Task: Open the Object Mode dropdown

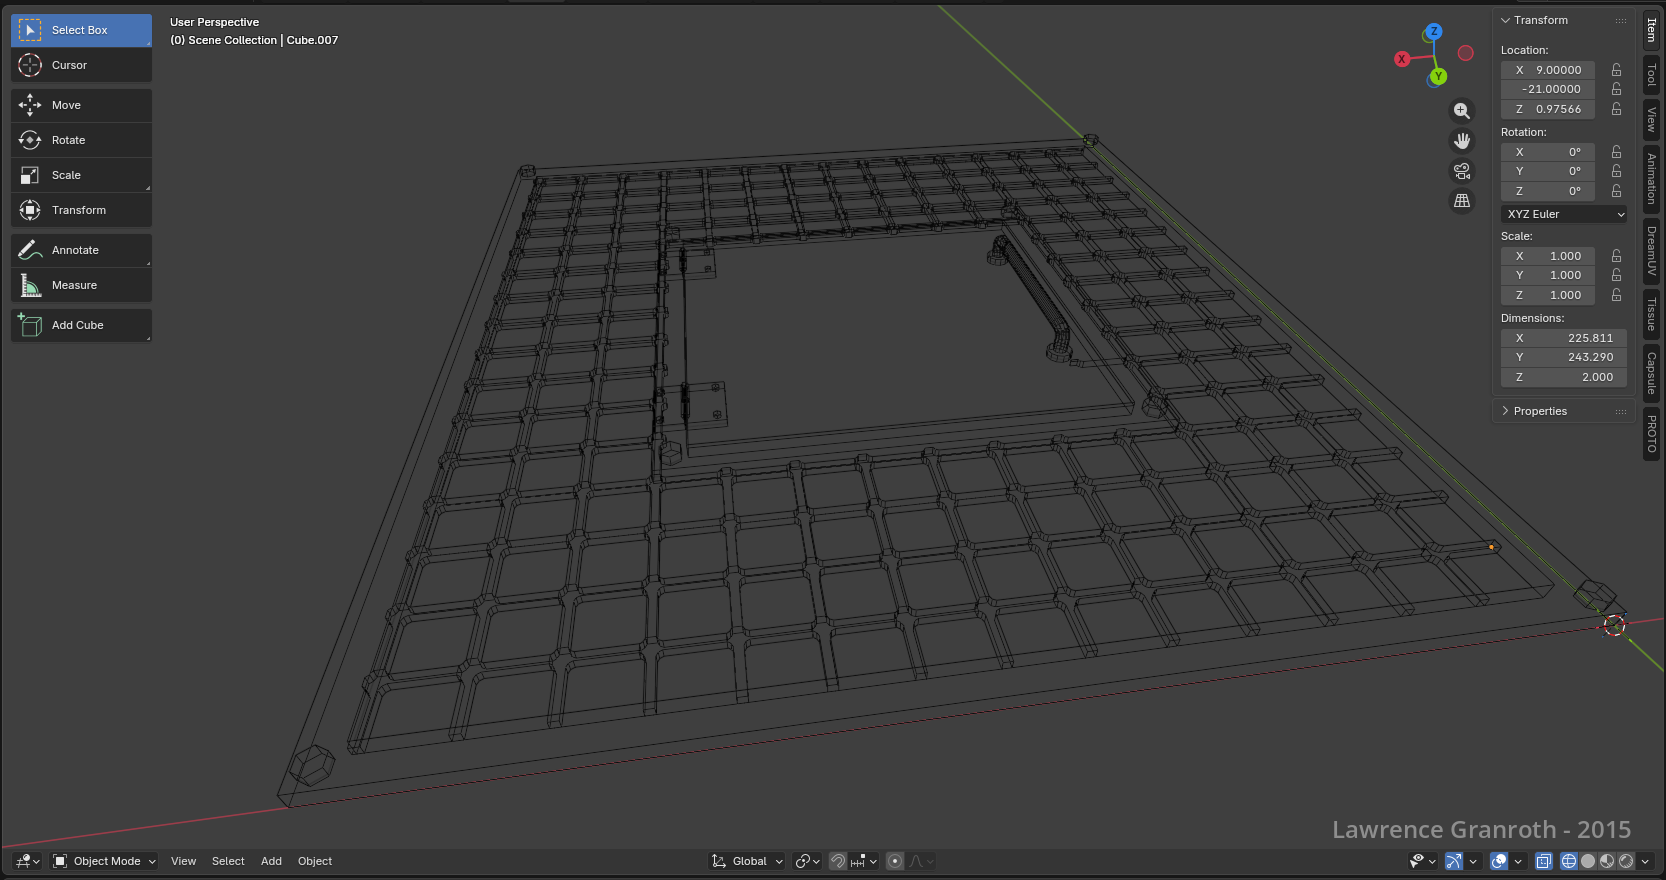Action: [x=105, y=861]
